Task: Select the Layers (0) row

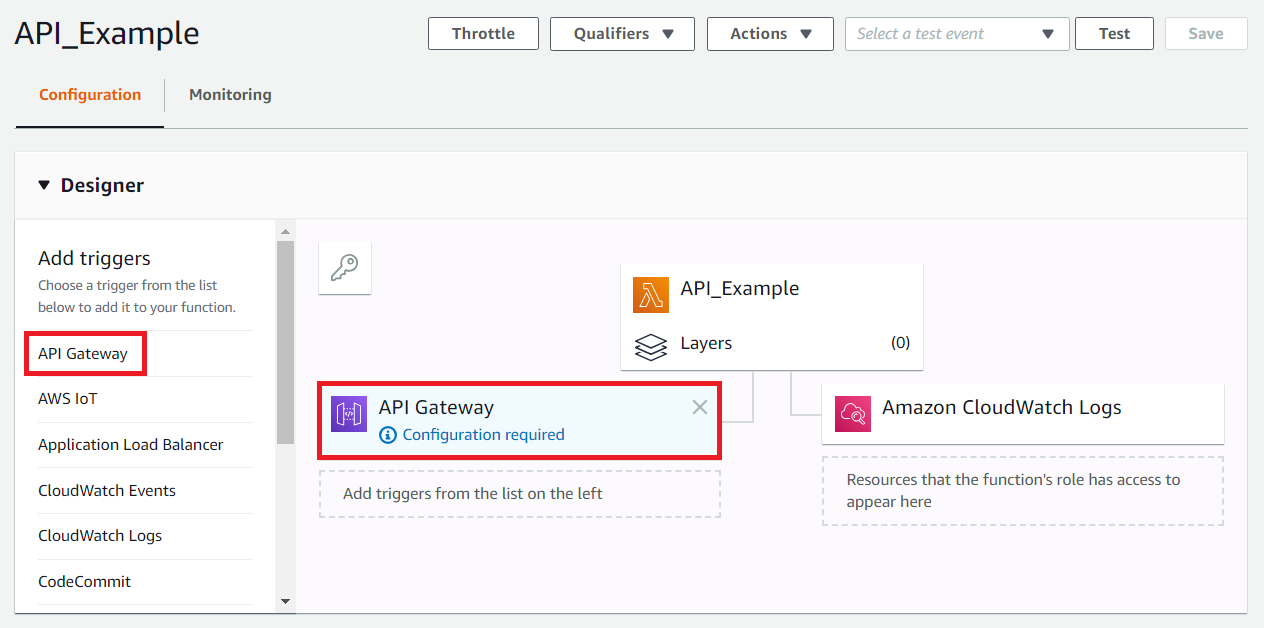Action: tap(772, 343)
